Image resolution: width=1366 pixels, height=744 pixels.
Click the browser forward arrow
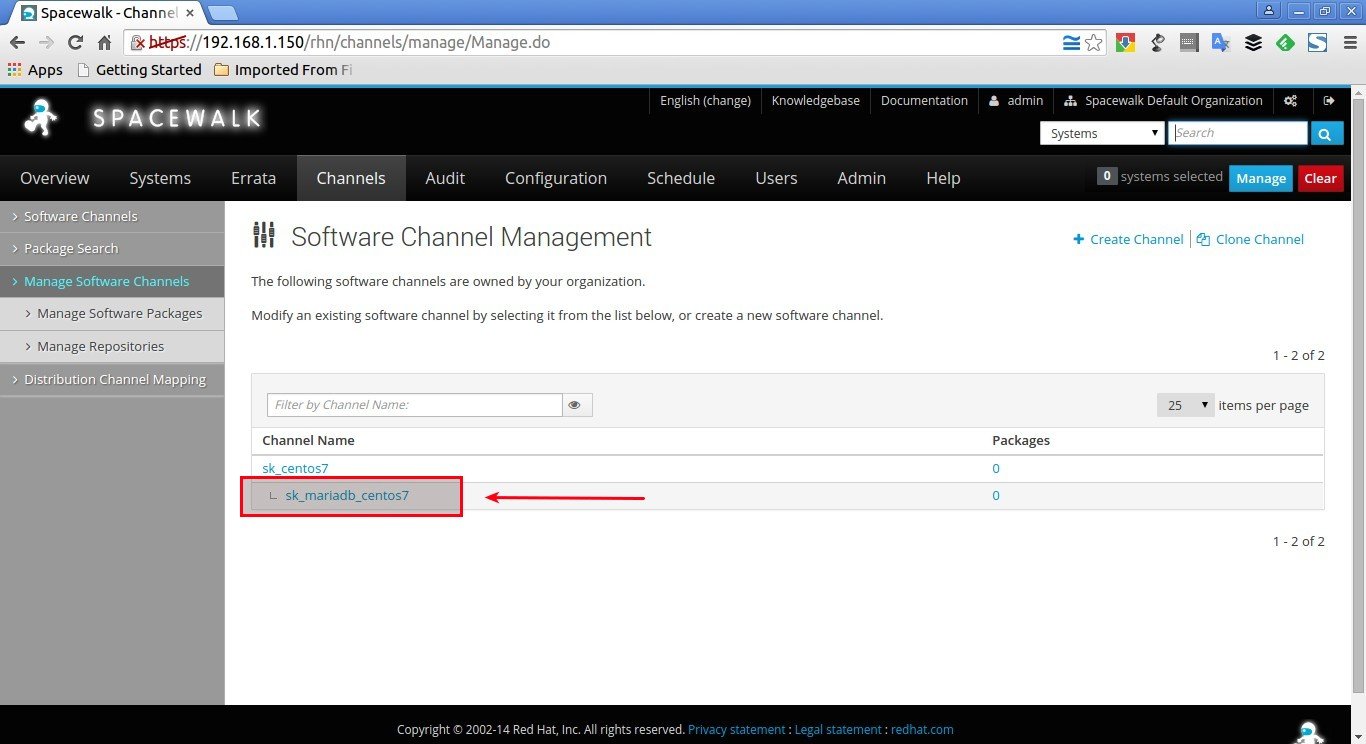tap(46, 43)
